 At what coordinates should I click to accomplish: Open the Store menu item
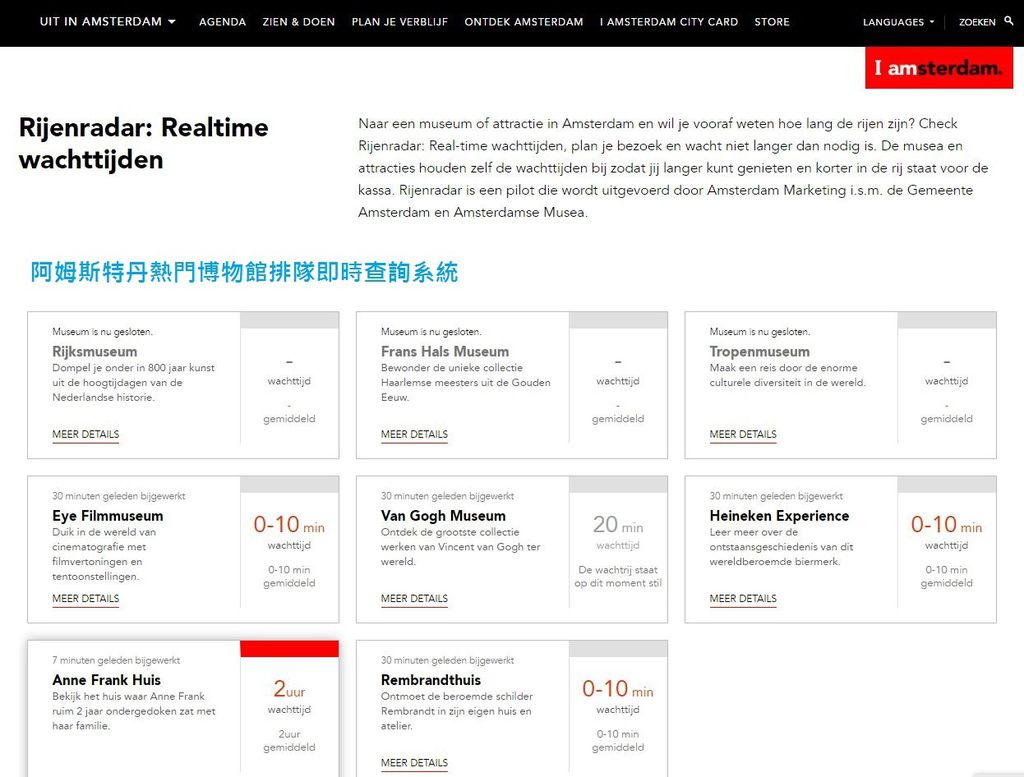(772, 22)
